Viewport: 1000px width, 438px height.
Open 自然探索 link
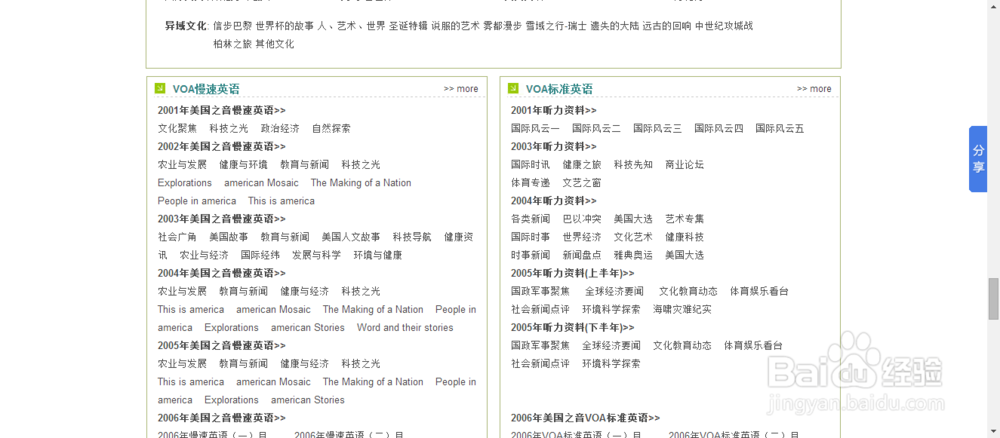pos(331,128)
